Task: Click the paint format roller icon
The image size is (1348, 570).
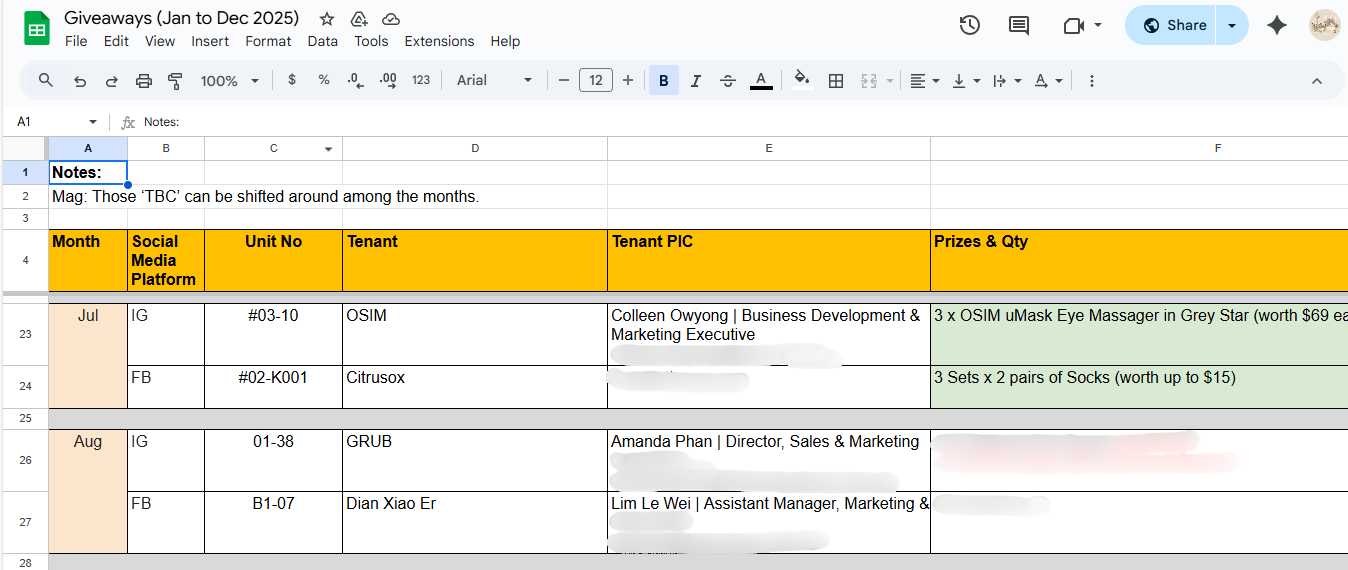Action: (176, 81)
